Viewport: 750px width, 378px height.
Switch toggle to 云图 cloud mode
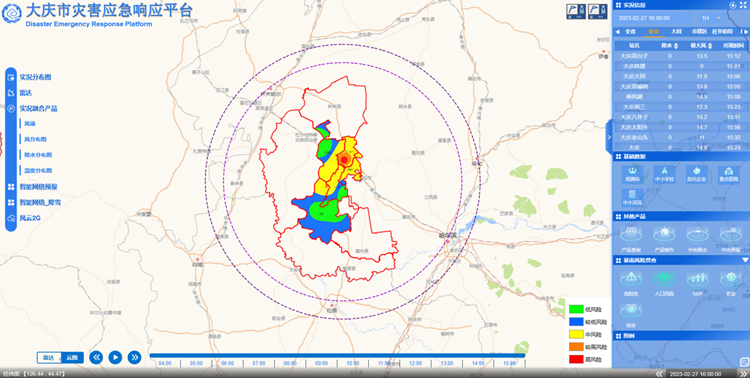(x=72, y=357)
